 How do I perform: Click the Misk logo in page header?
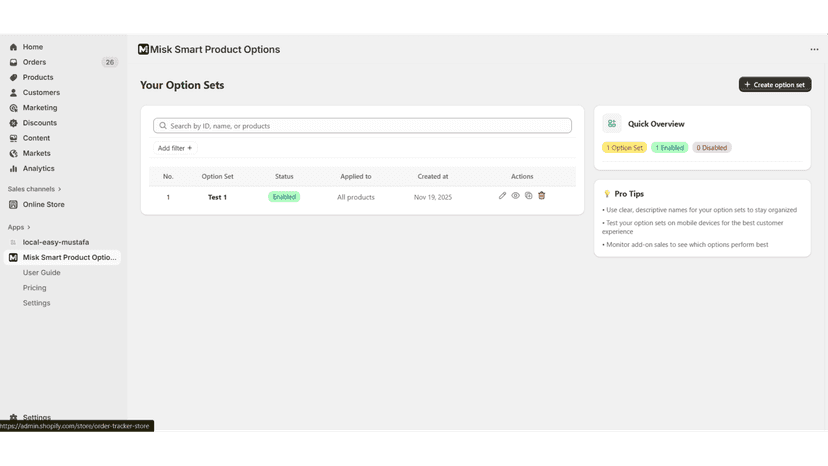coord(143,49)
